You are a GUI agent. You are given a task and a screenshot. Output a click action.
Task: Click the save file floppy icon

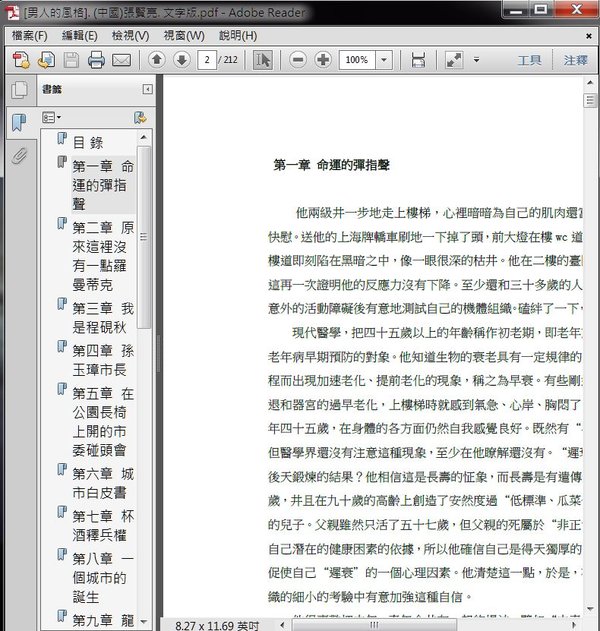coord(71,60)
